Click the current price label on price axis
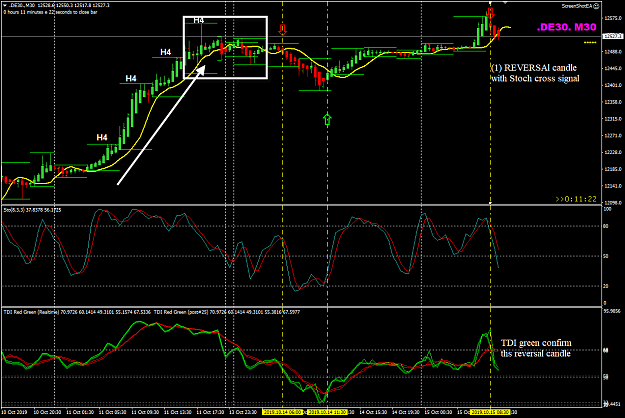 pos(613,36)
